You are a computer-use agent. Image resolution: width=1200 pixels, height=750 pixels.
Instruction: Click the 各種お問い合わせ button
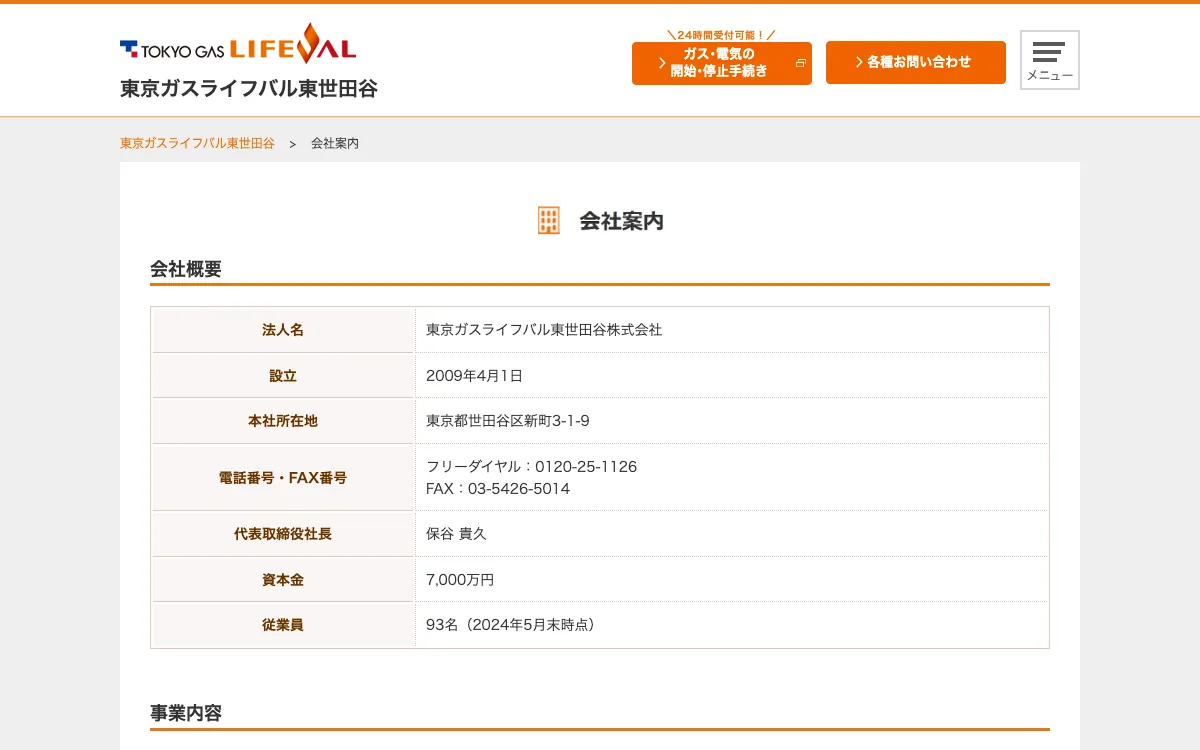pyautogui.click(x=916, y=62)
